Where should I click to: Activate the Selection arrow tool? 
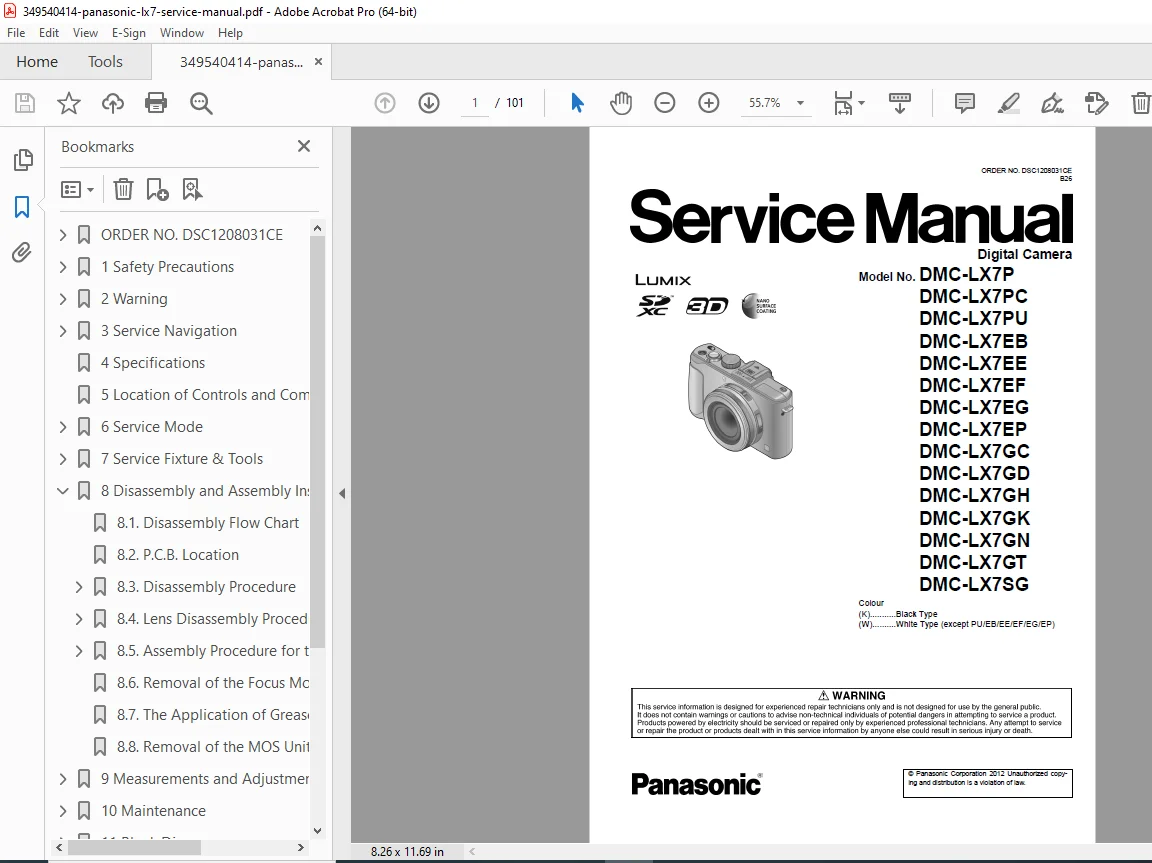tap(577, 103)
